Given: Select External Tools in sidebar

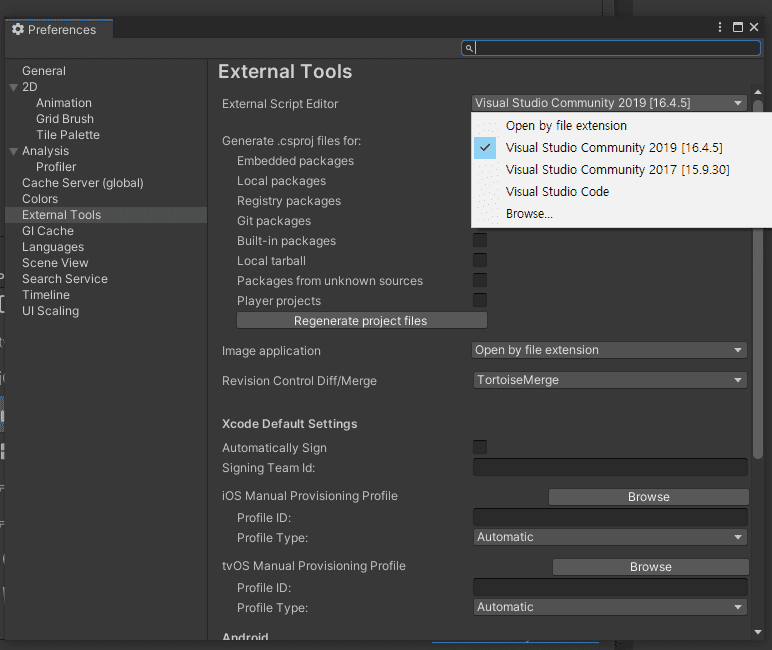Looking at the screenshot, I should (106, 215).
